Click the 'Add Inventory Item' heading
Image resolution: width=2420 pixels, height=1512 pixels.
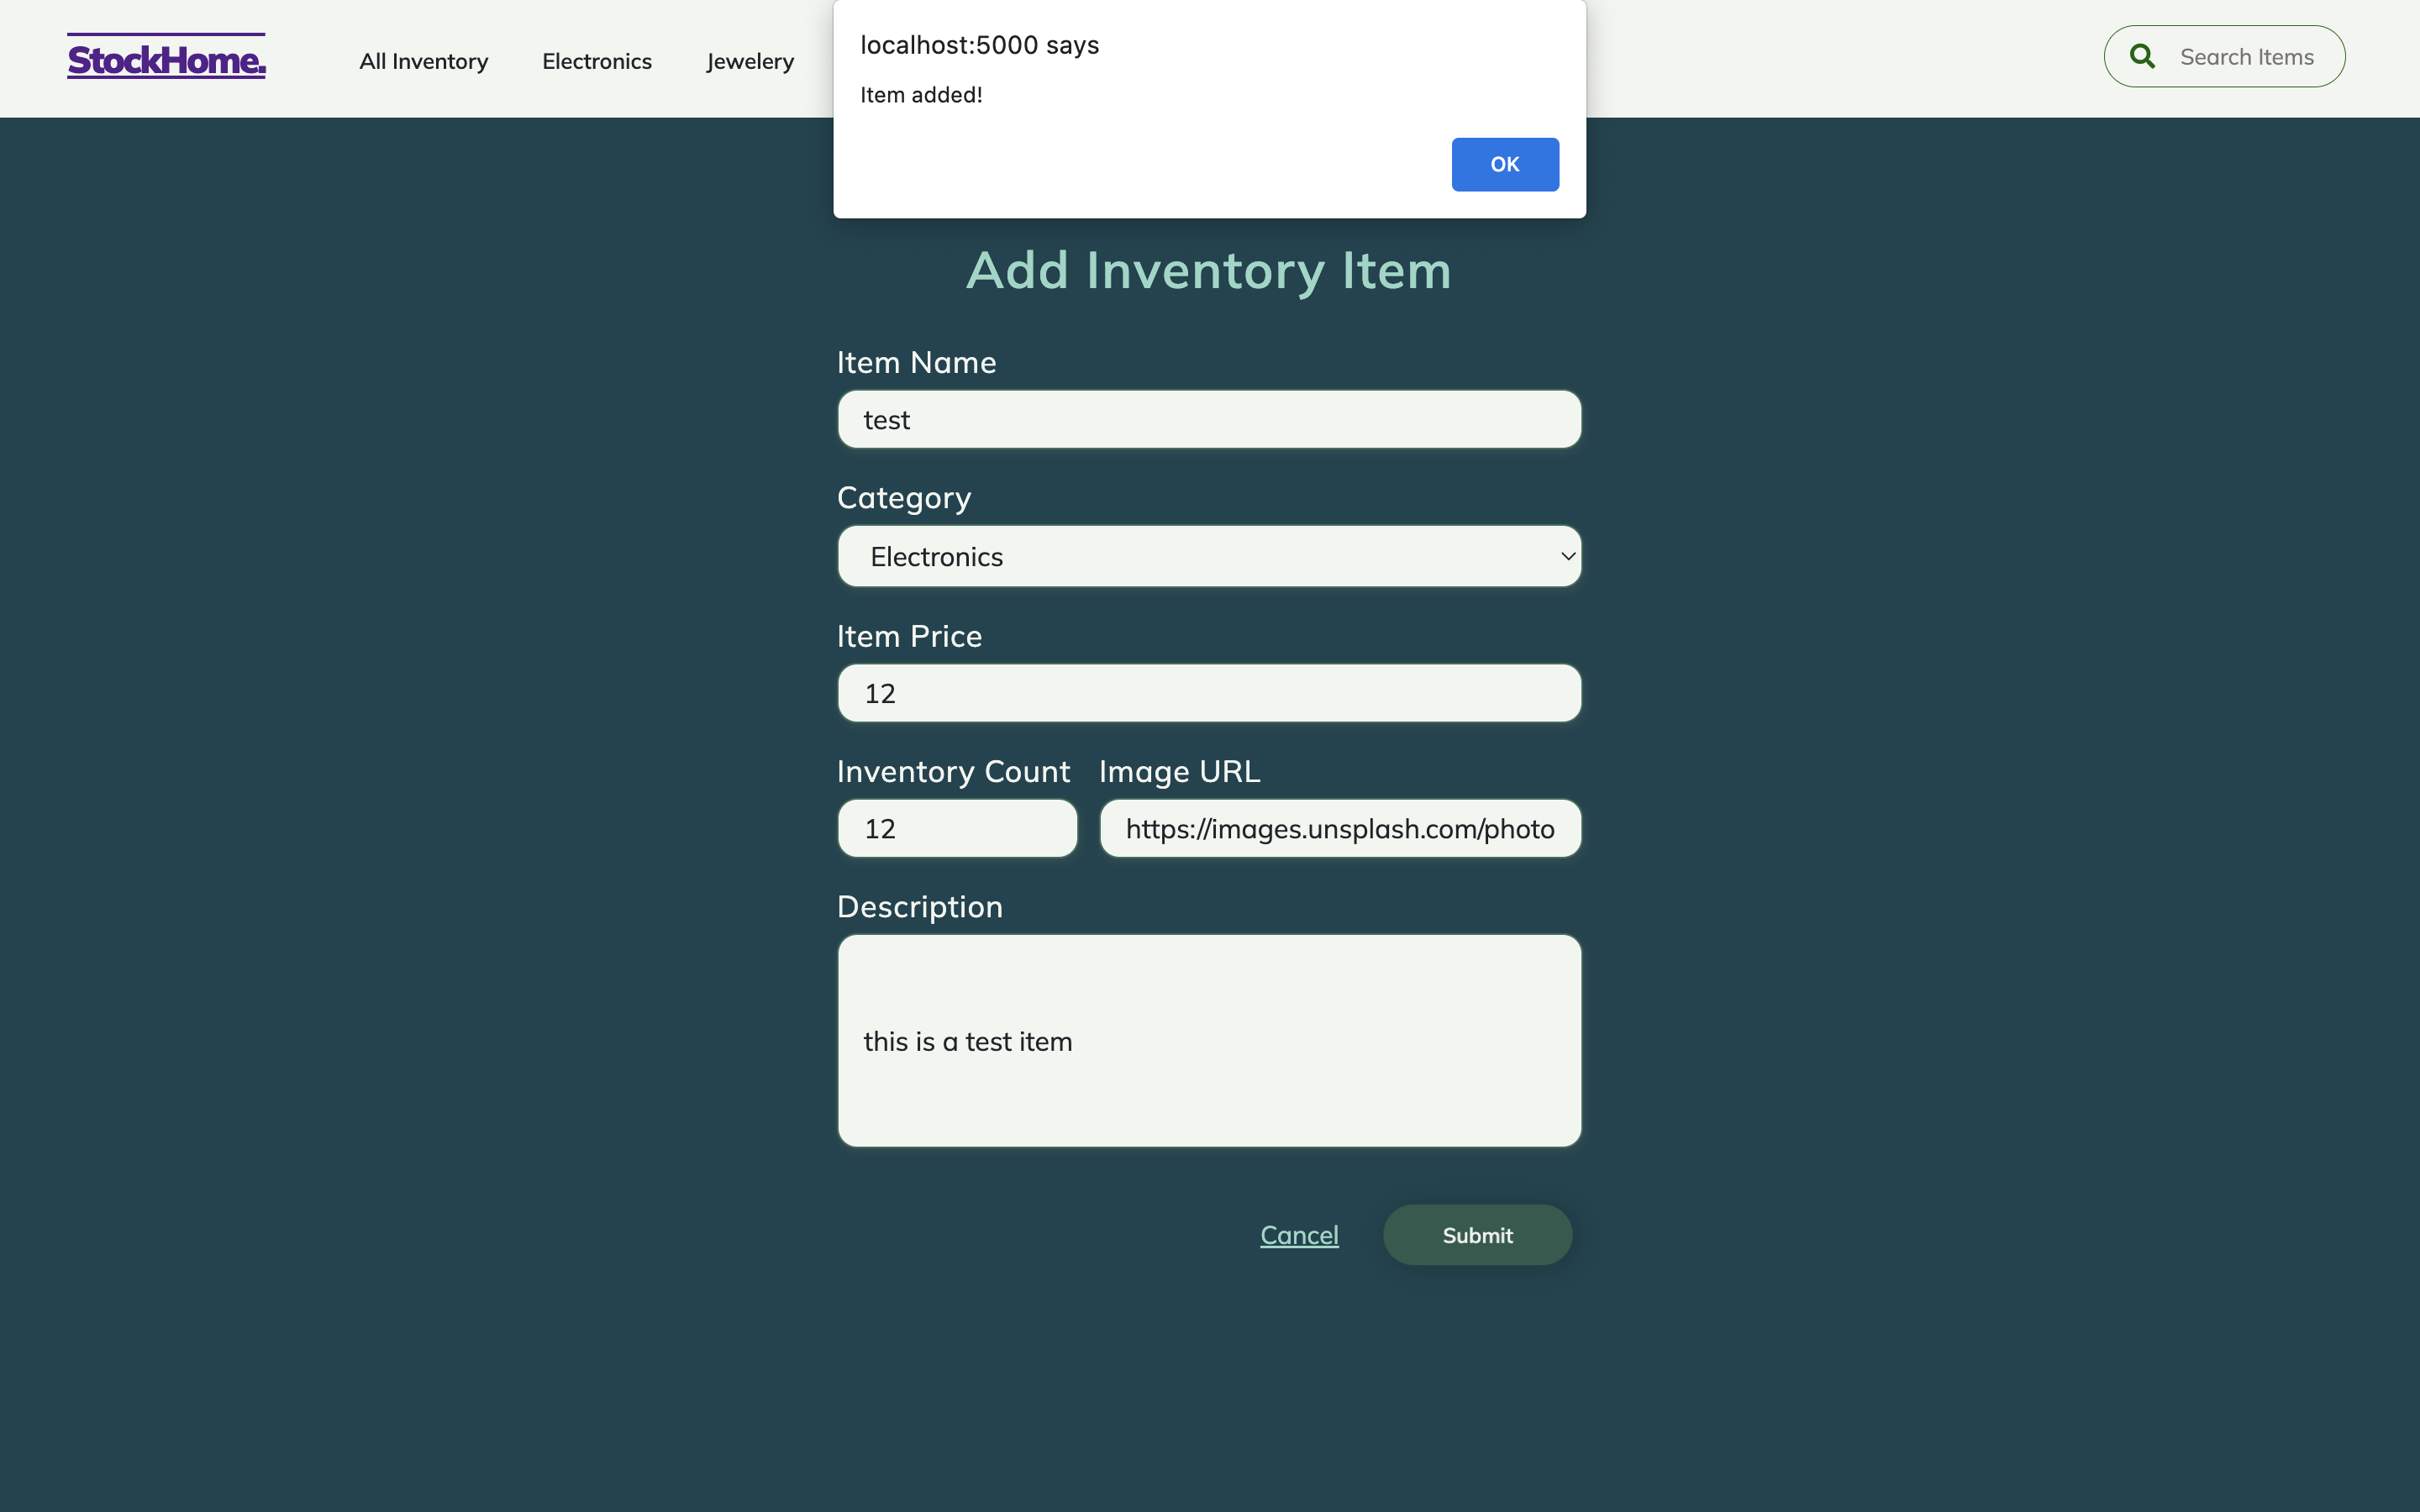point(1209,271)
